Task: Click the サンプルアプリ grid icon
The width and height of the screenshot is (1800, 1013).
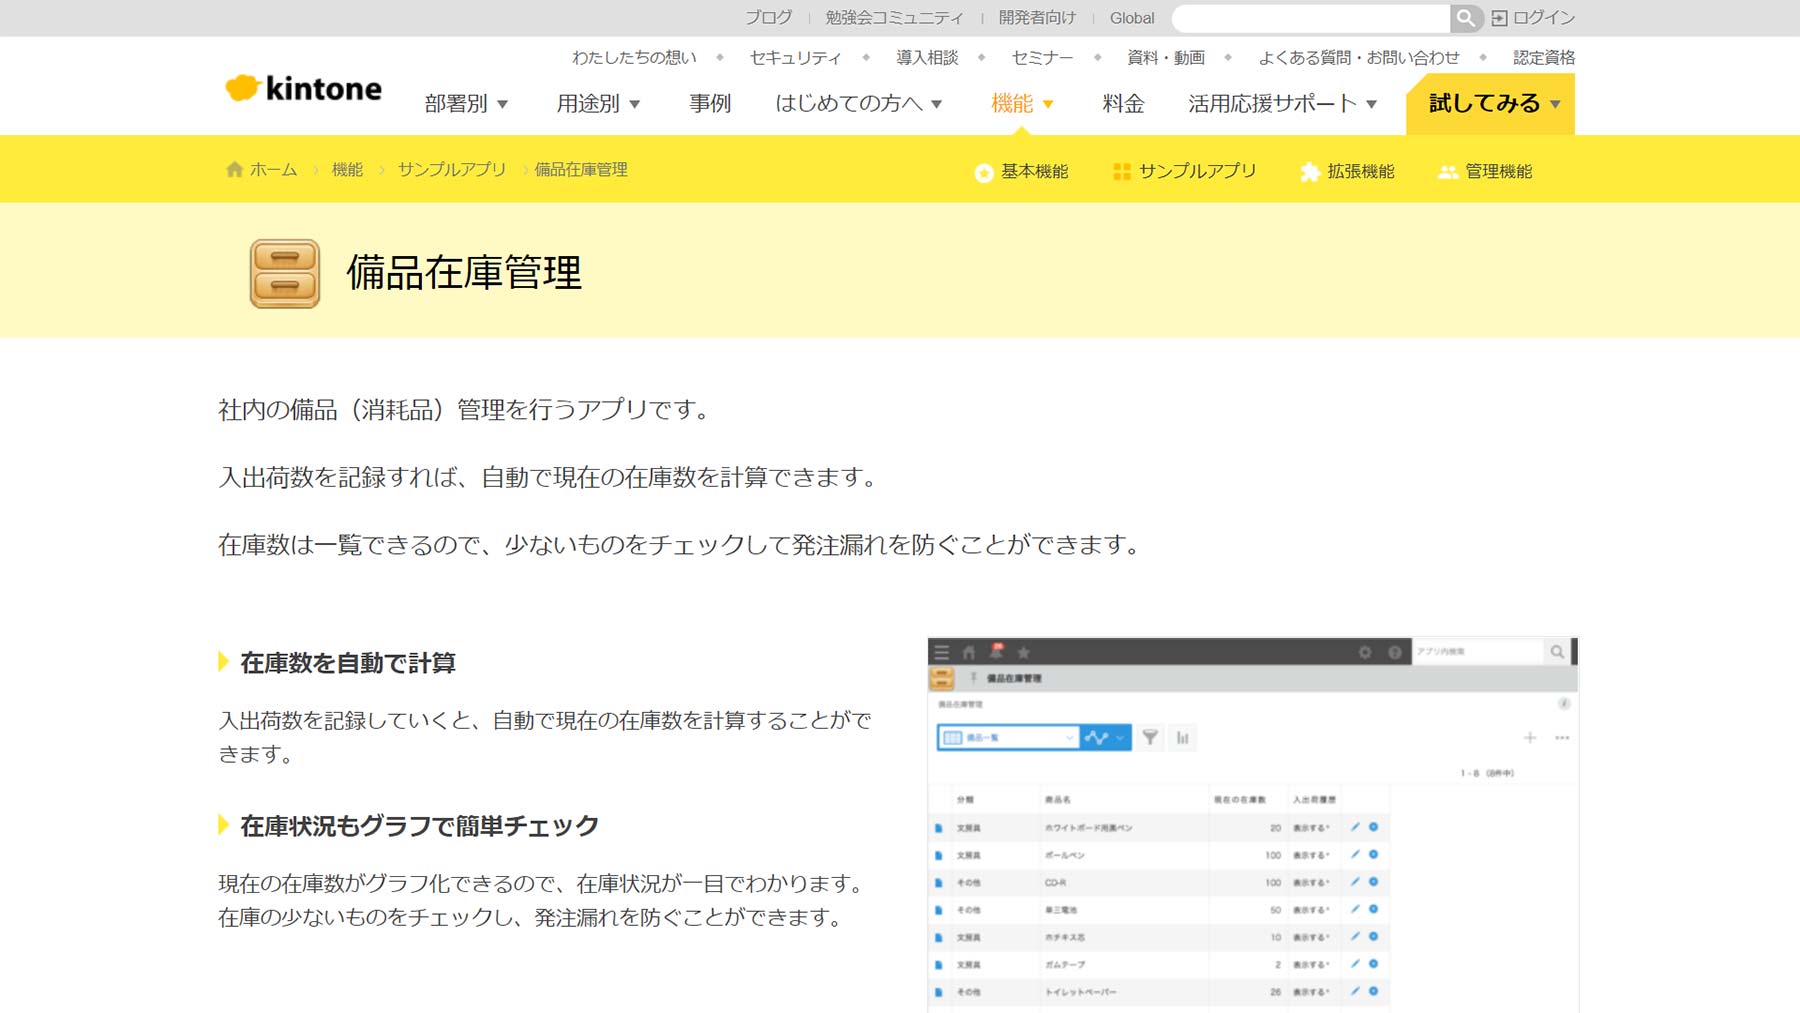Action: (x=1122, y=172)
